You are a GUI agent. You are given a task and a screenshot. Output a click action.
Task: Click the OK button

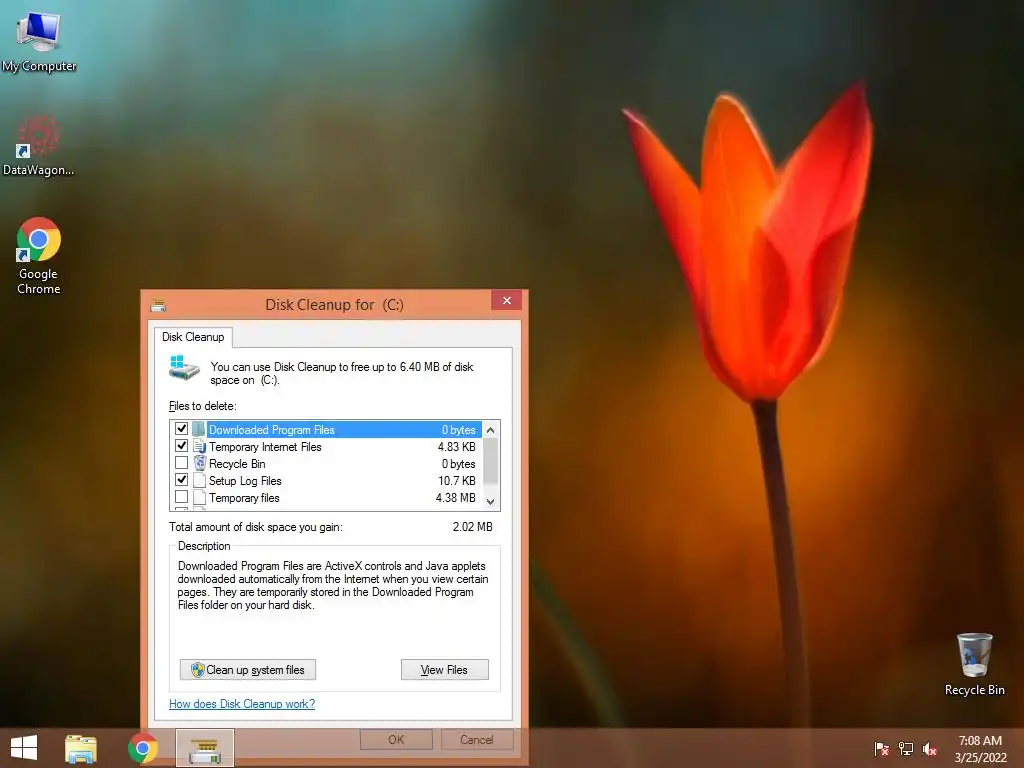pos(396,739)
